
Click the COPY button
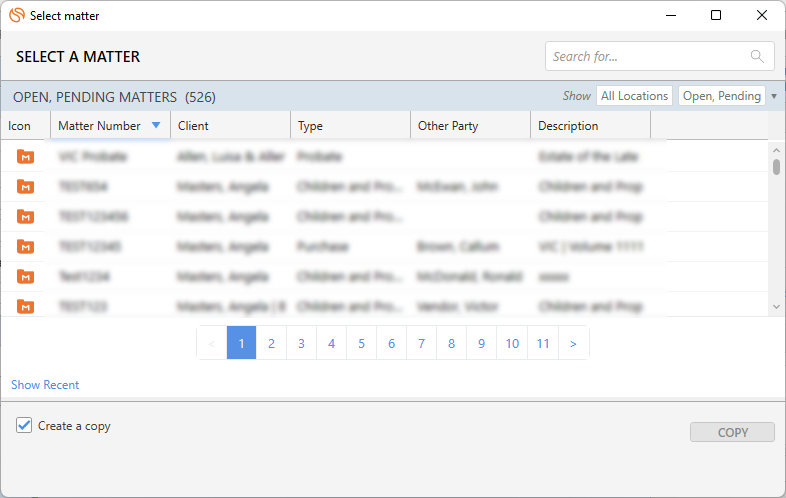[732, 432]
